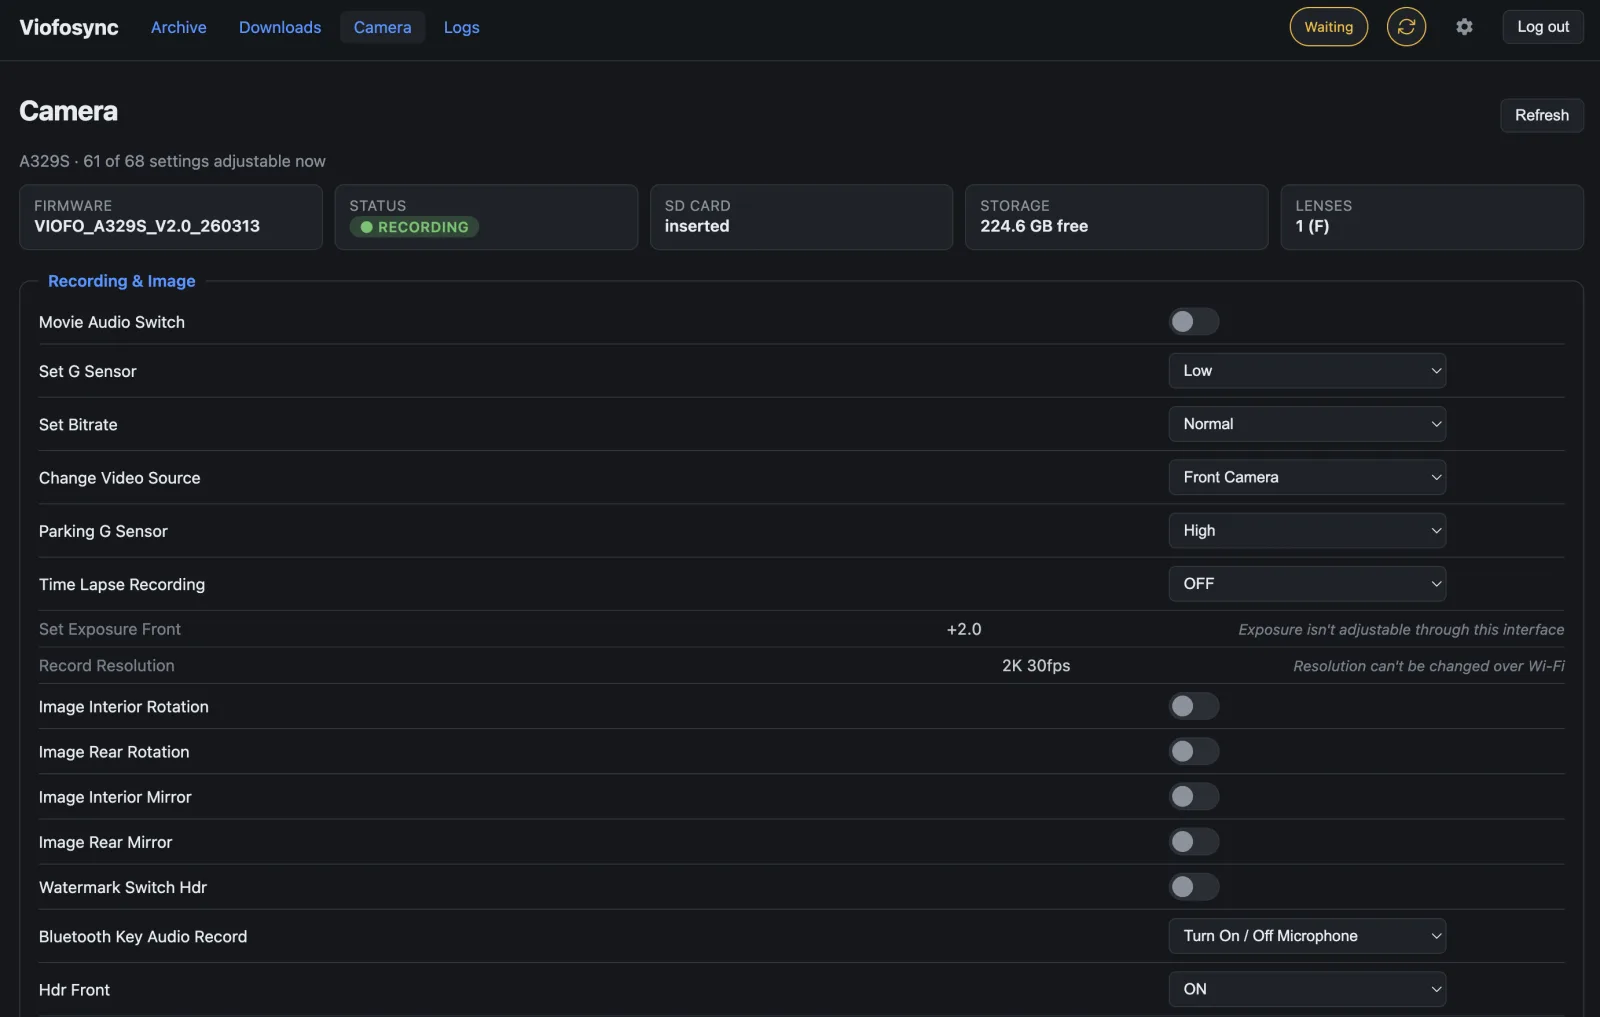Toggle Image Rear Rotation switch
The height and width of the screenshot is (1017, 1600).
[x=1194, y=751]
